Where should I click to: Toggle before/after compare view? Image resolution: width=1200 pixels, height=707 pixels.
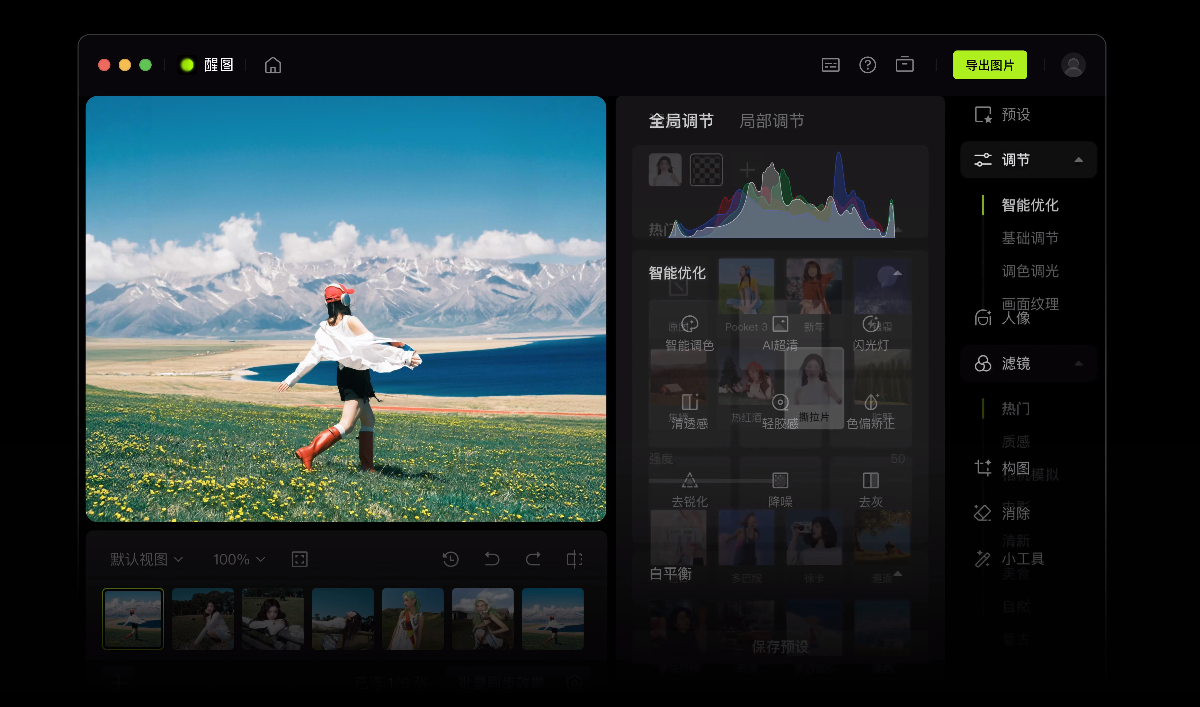point(574,559)
